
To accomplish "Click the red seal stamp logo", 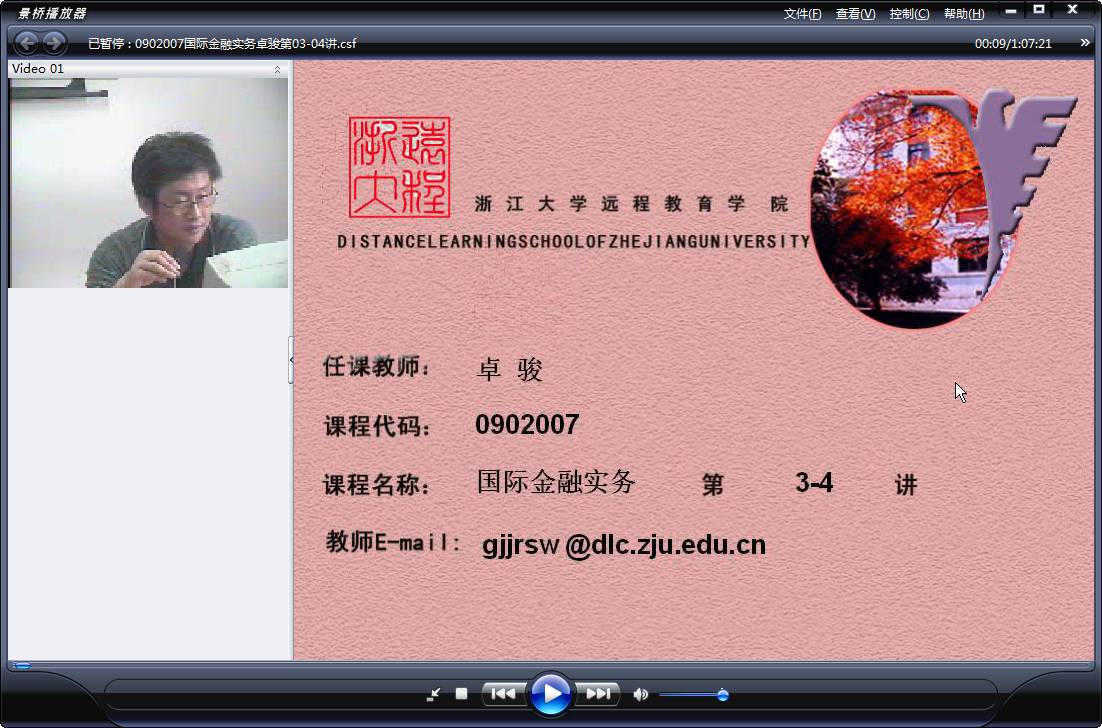I will pyautogui.click(x=399, y=167).
